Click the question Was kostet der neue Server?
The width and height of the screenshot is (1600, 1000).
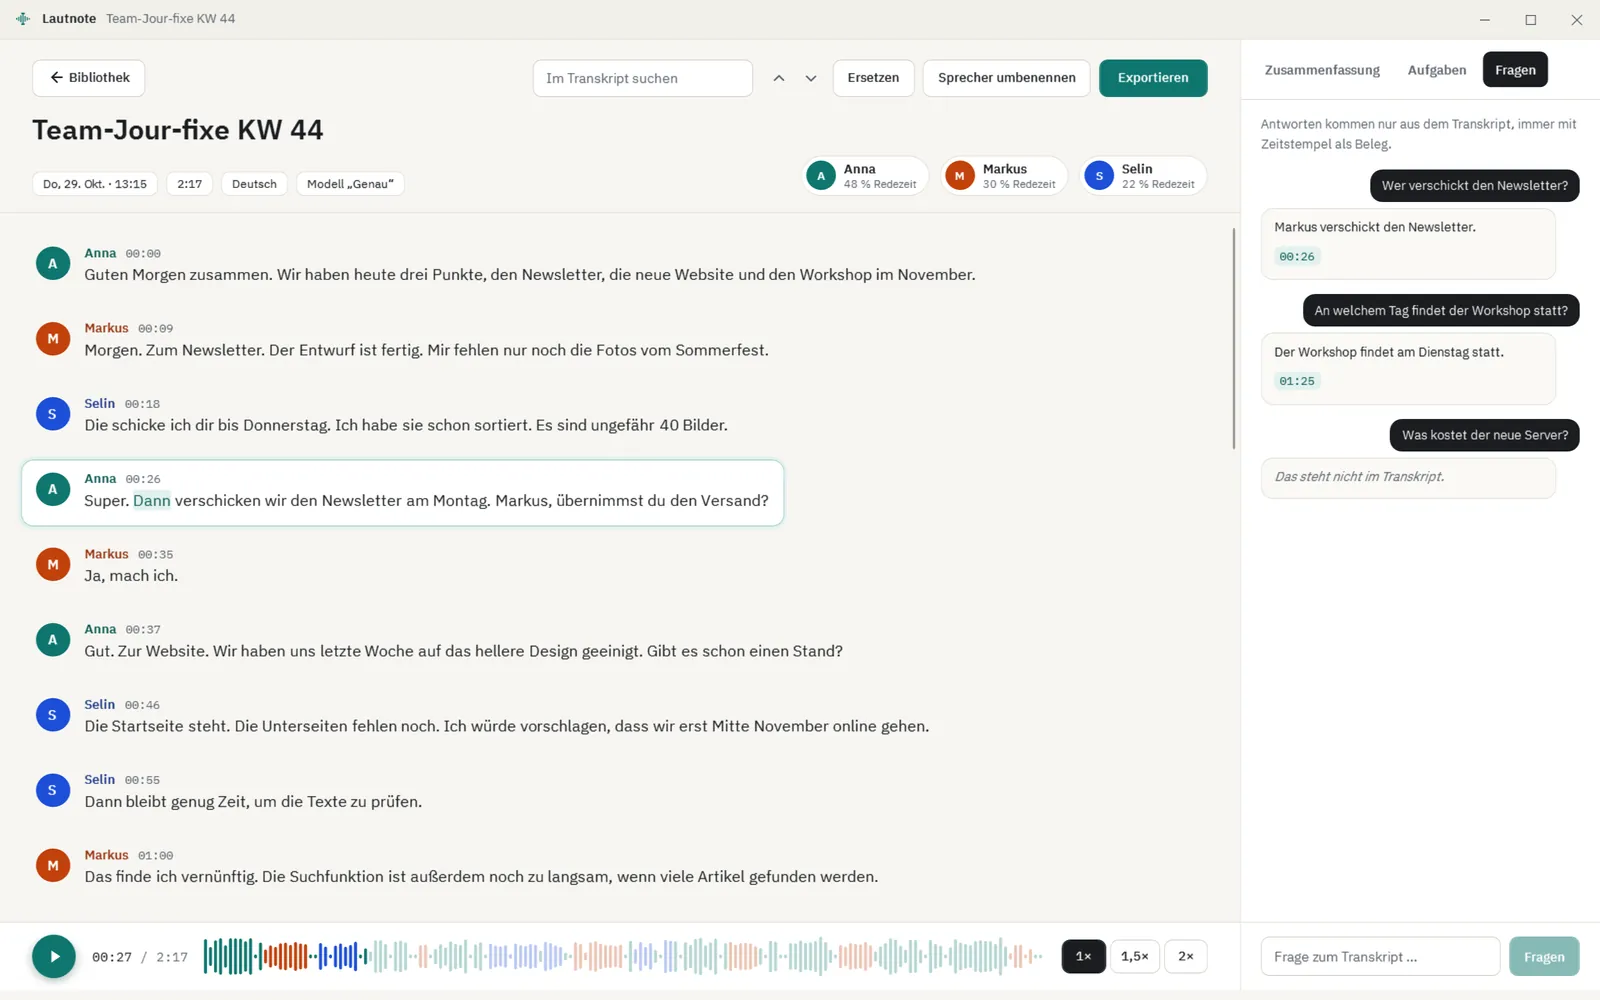(1484, 435)
